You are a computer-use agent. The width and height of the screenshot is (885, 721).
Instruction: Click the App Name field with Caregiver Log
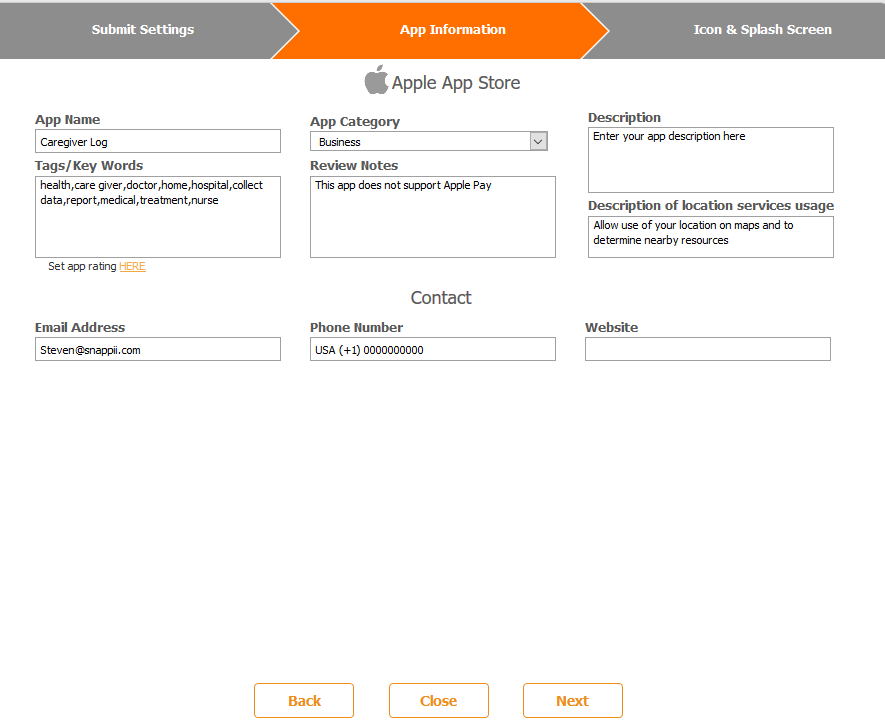click(x=157, y=141)
